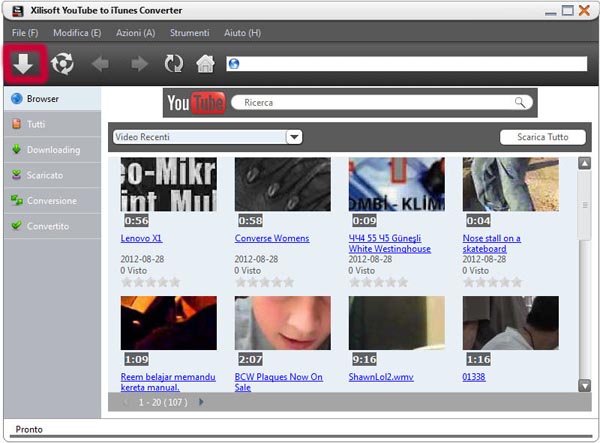Click the 01338 video thumbnail
600x443 pixels.
point(510,323)
